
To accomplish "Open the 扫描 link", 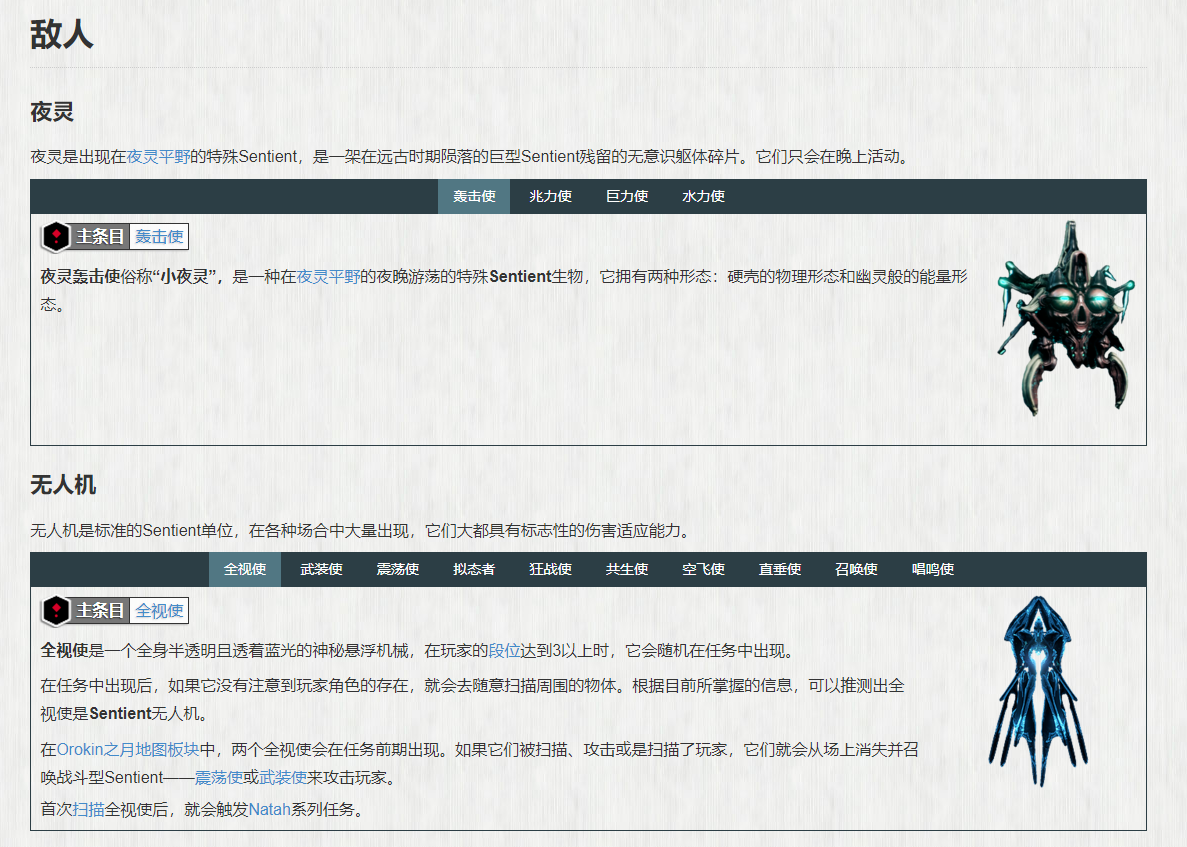I will click(89, 809).
